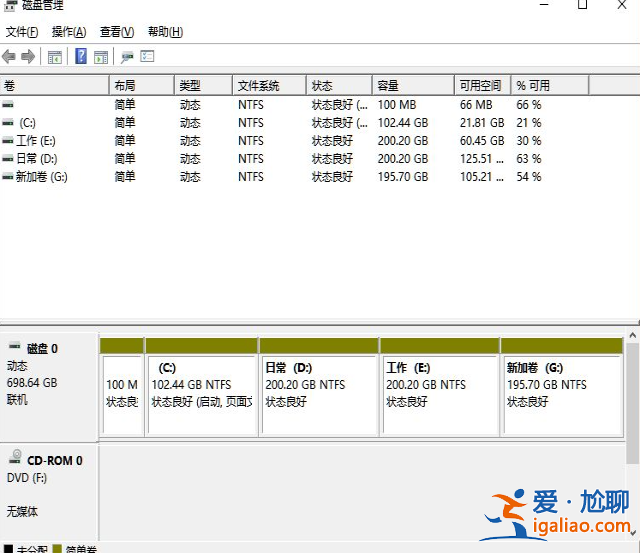Click the 60.45 GB free space cell

[482, 141]
